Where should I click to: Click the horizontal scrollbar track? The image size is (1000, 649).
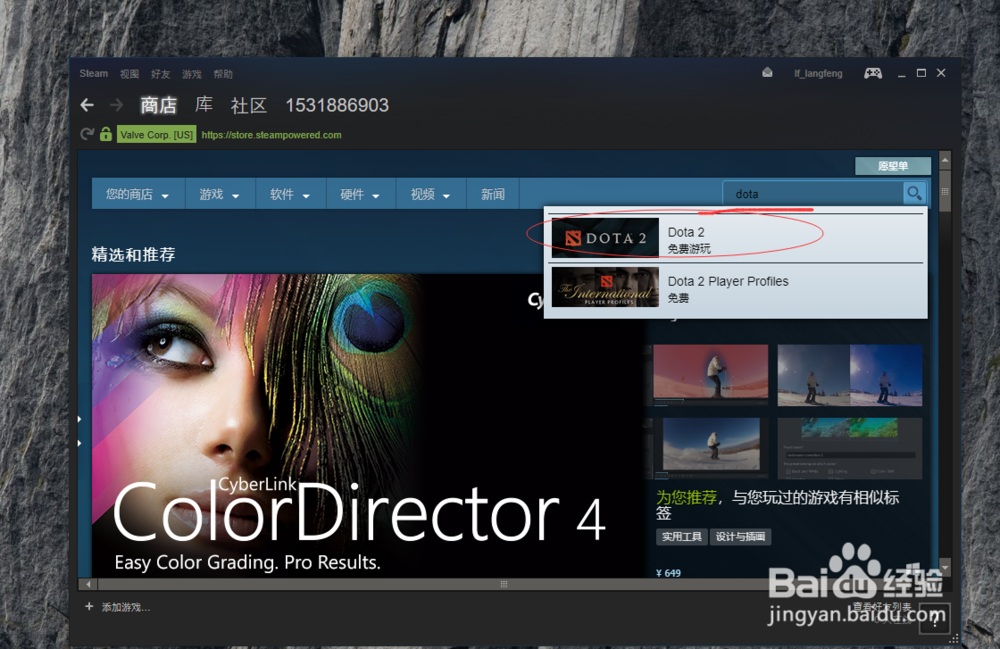tap(504, 584)
